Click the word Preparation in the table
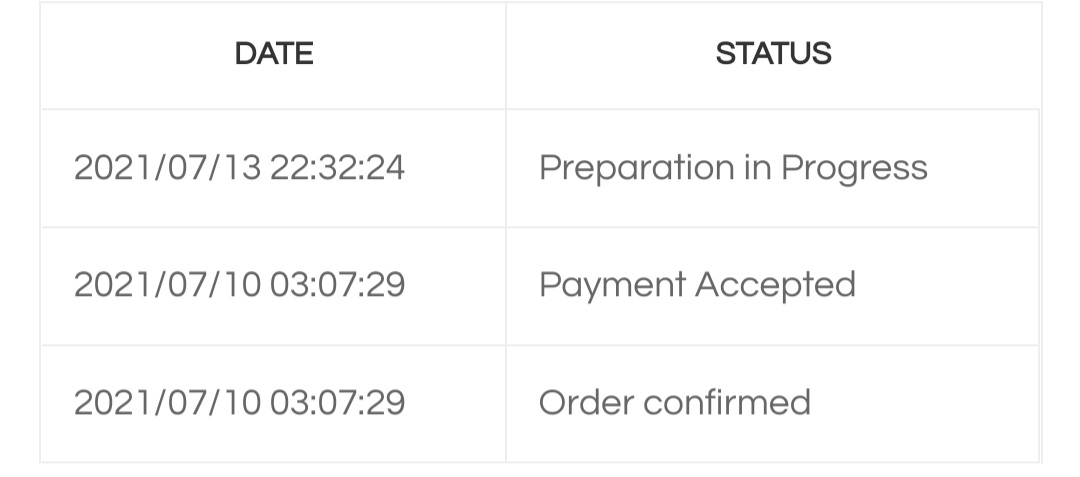 pos(637,168)
